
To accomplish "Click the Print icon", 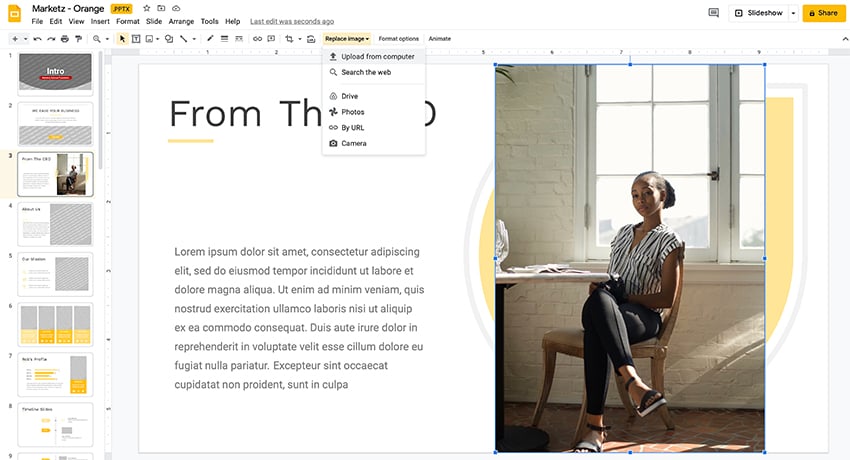I will (x=64, y=39).
